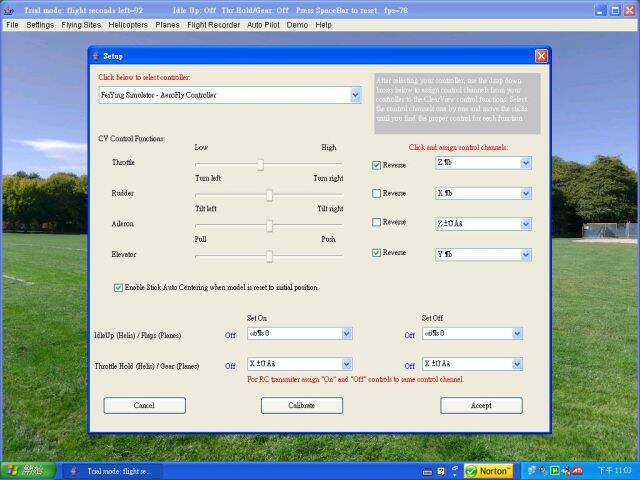The height and width of the screenshot is (480, 640).
Task: Expand the Elevator control channel dropdown
Action: (x=526, y=255)
